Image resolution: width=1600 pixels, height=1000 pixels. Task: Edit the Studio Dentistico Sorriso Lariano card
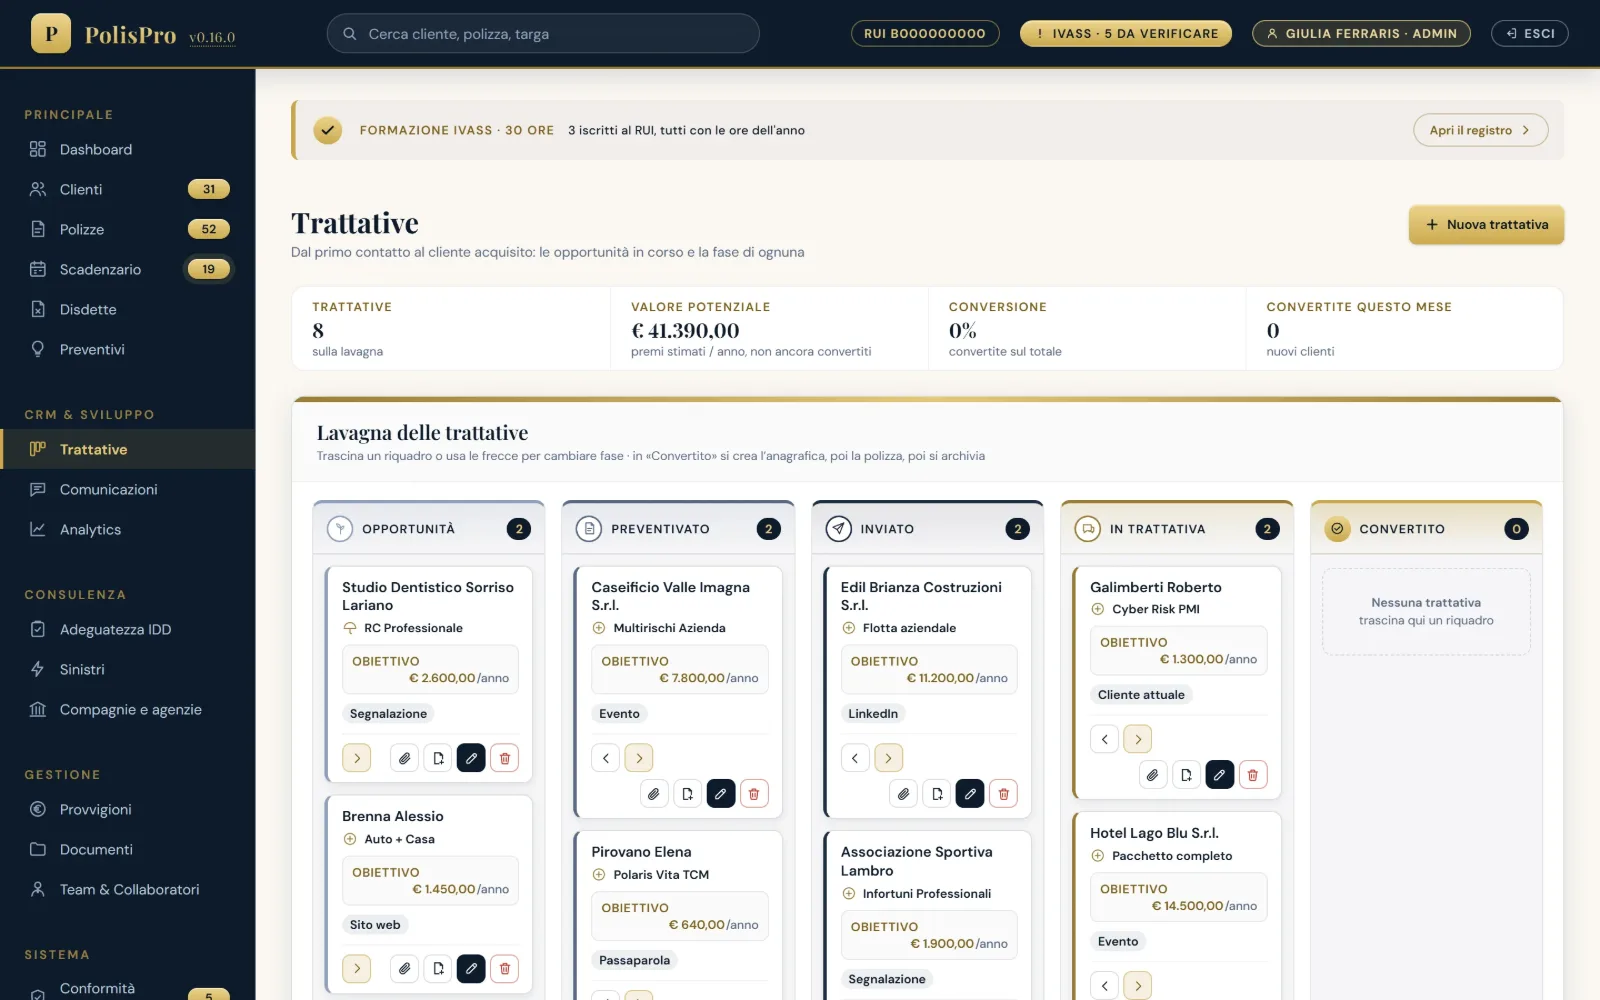click(471, 758)
